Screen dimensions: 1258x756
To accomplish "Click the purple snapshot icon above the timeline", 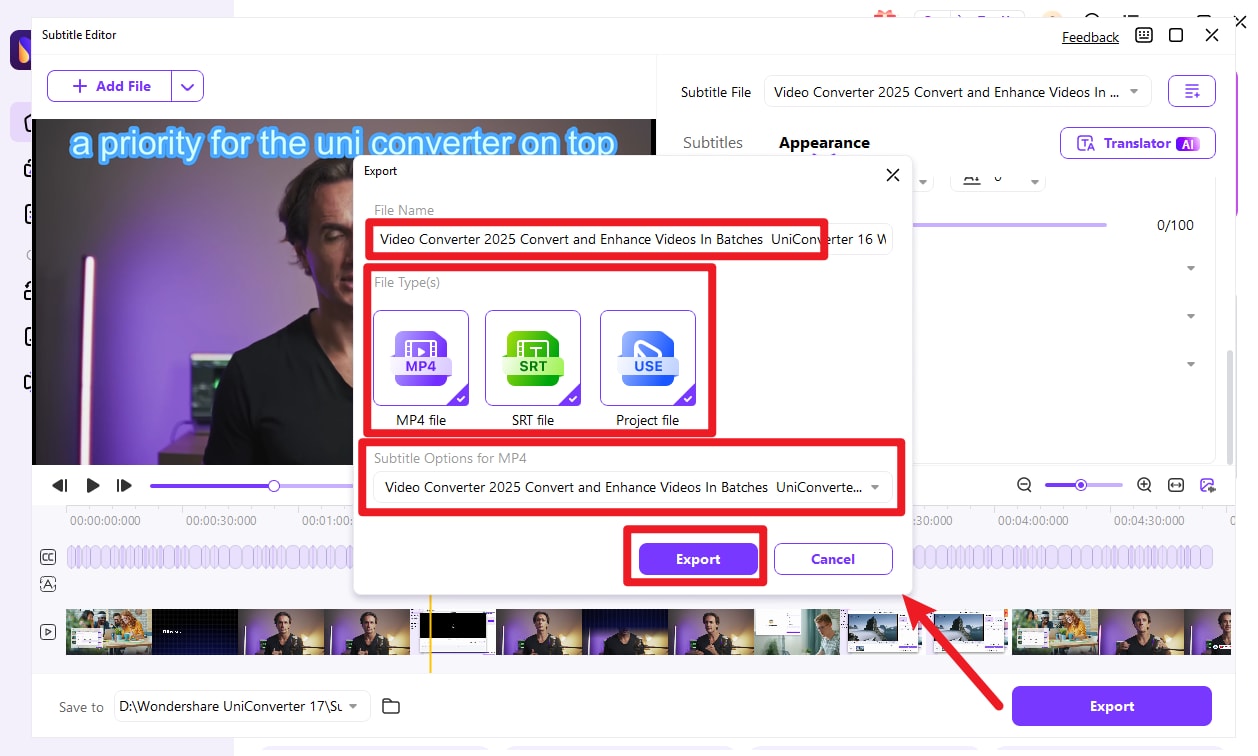I will [x=1206, y=484].
